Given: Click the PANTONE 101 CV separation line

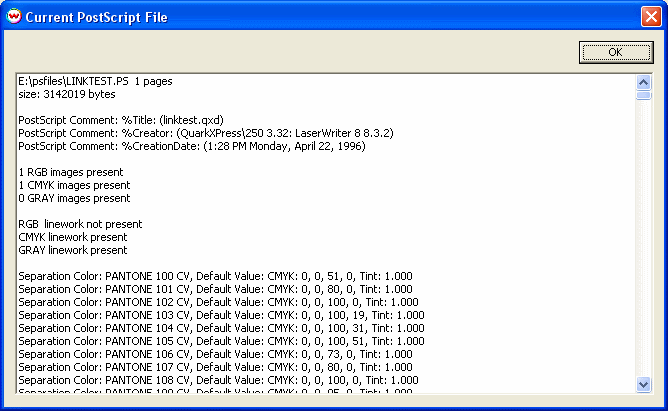Looking at the screenshot, I should click(x=215, y=289).
